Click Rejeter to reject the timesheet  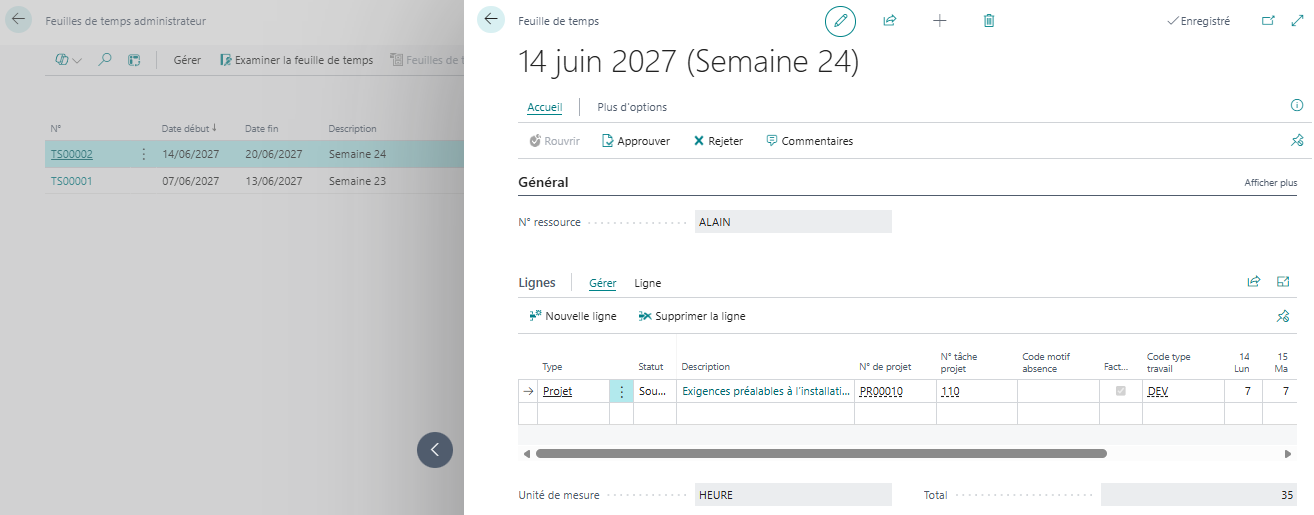click(718, 141)
